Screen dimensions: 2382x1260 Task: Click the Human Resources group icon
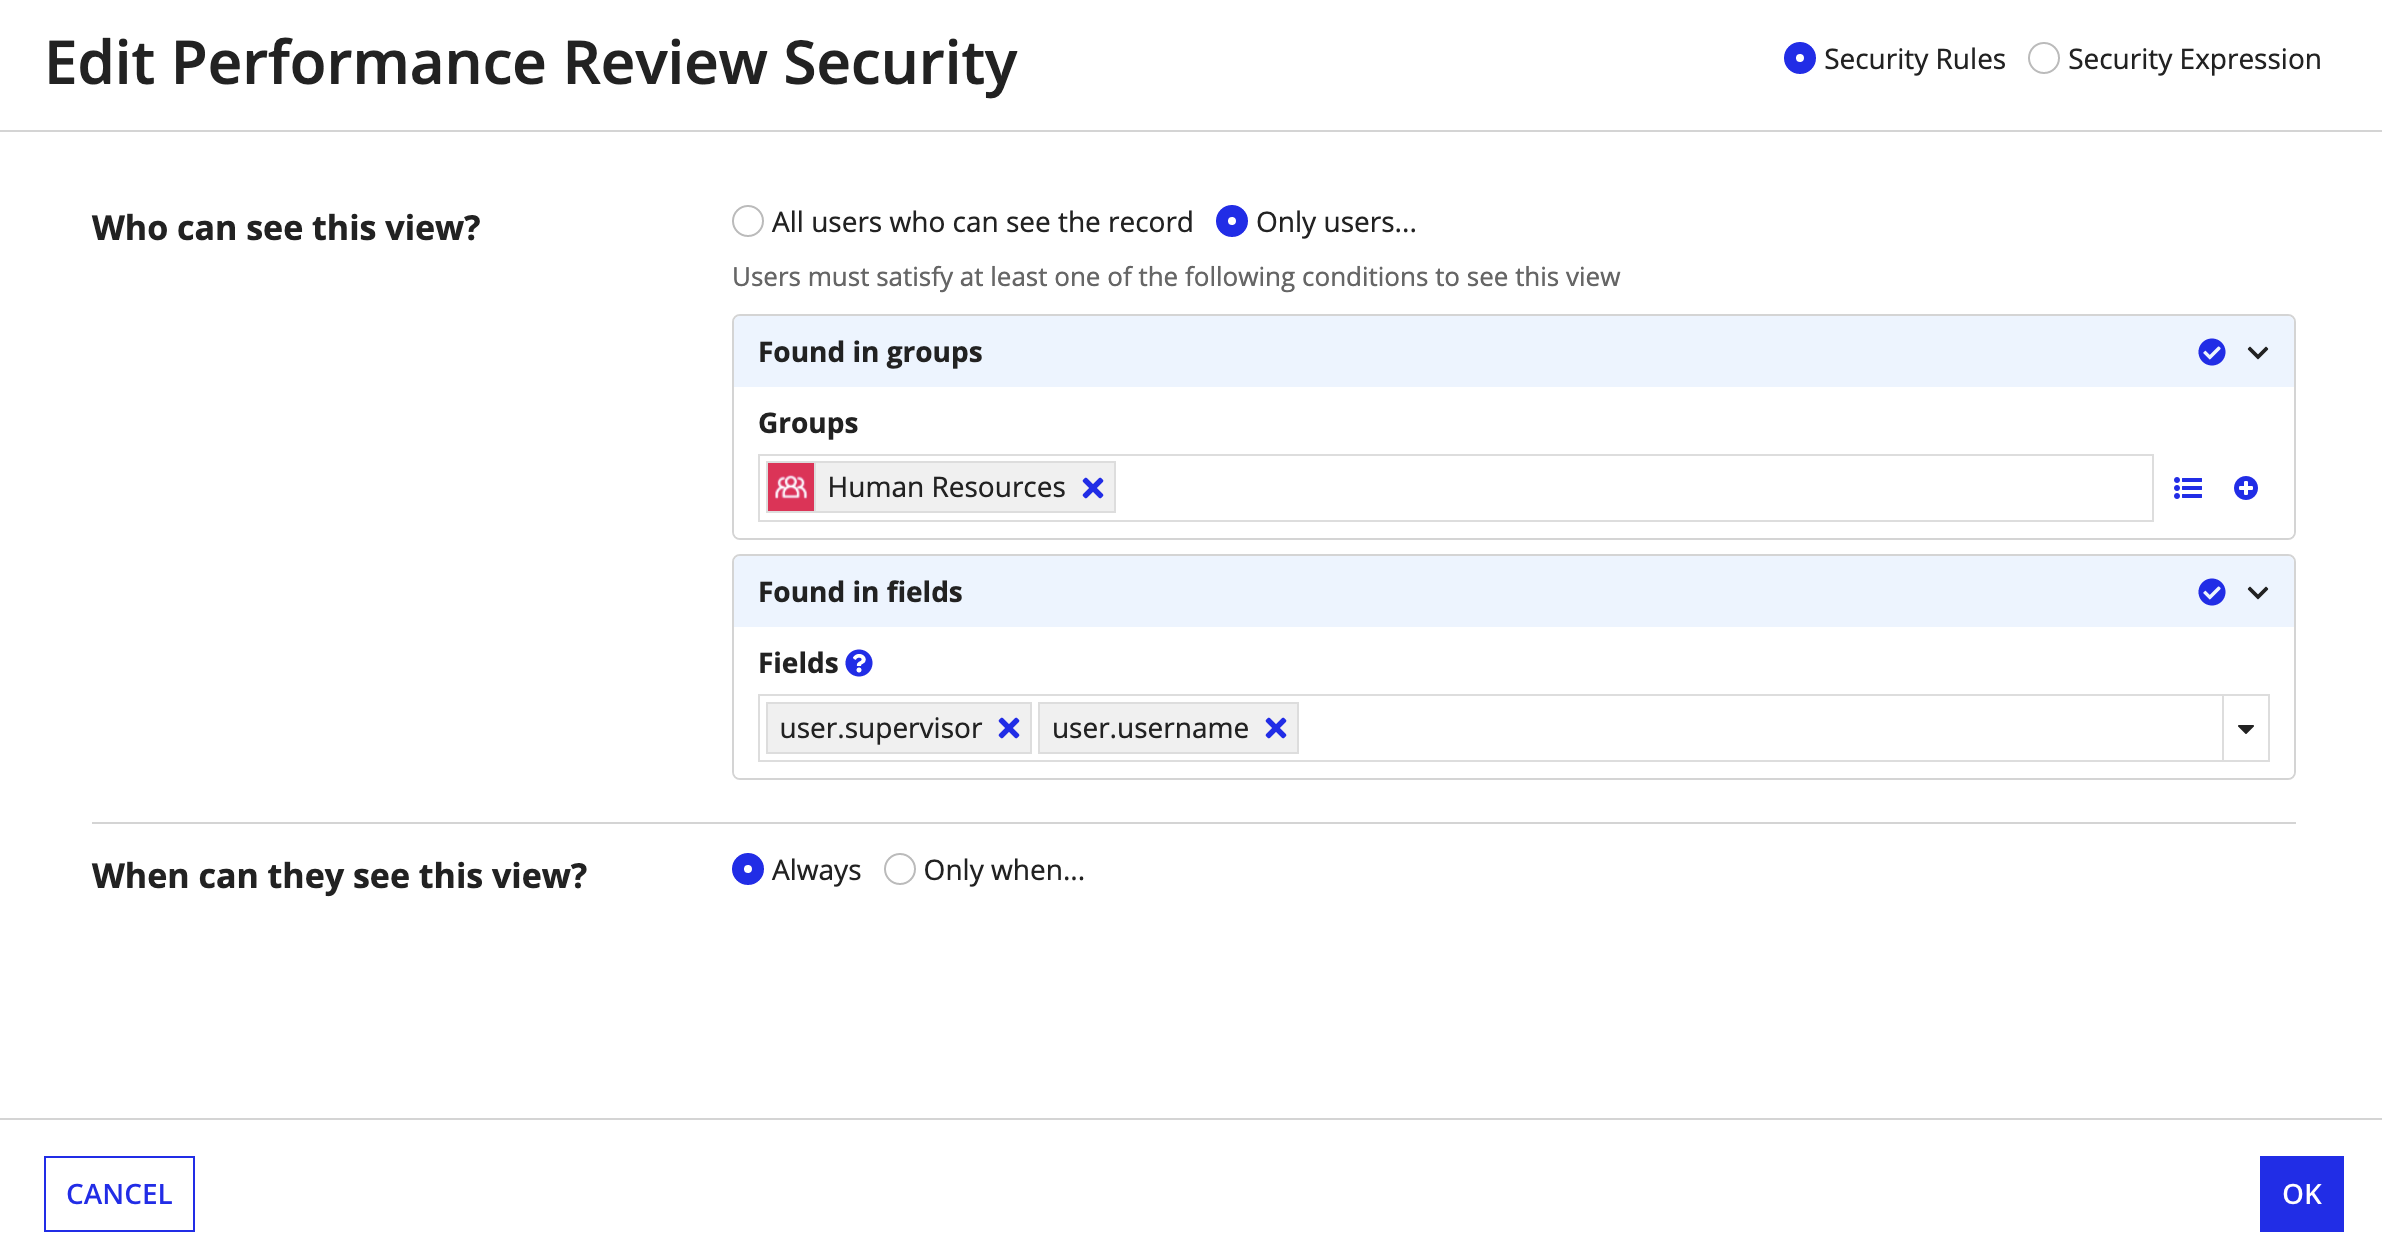tap(789, 488)
